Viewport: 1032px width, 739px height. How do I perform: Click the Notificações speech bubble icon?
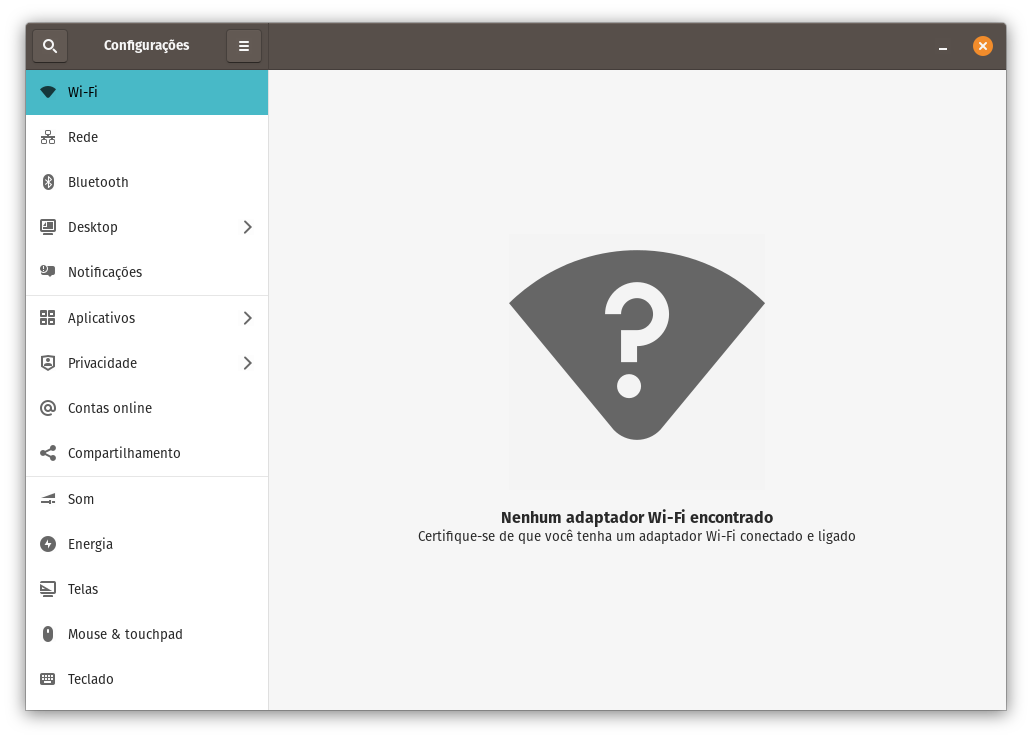tap(48, 272)
